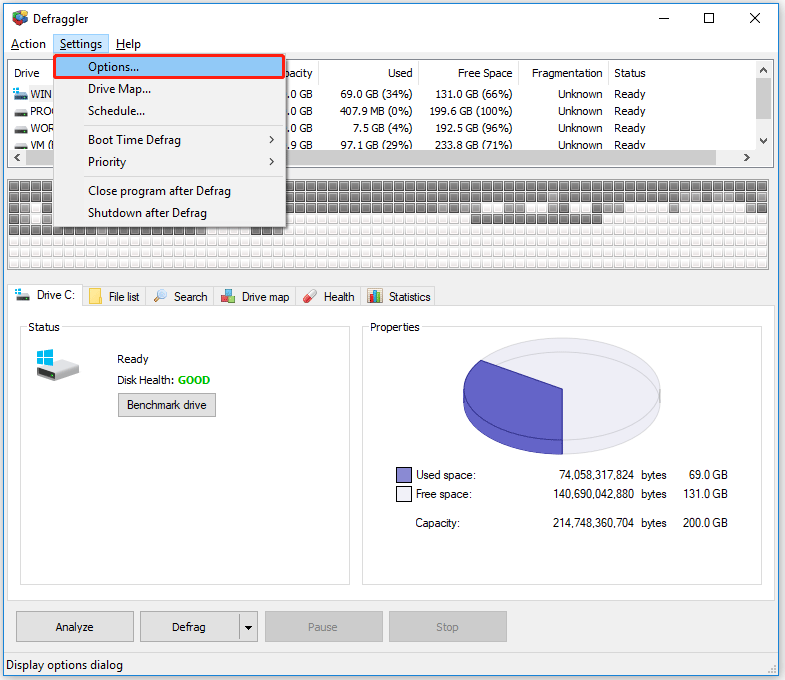The image size is (785, 680).
Task: Click the disk usage pie chart
Action: [x=562, y=396]
